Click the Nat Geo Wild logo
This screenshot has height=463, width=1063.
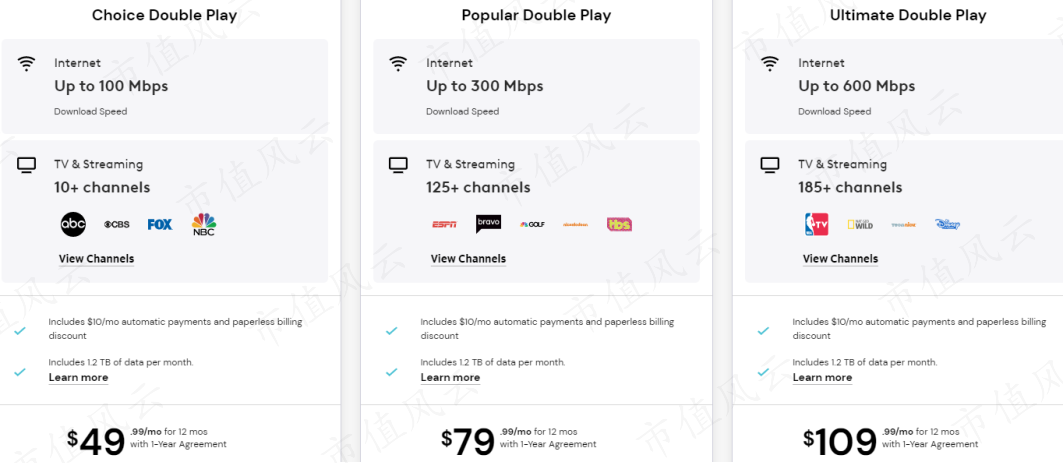pyautogui.click(x=860, y=224)
